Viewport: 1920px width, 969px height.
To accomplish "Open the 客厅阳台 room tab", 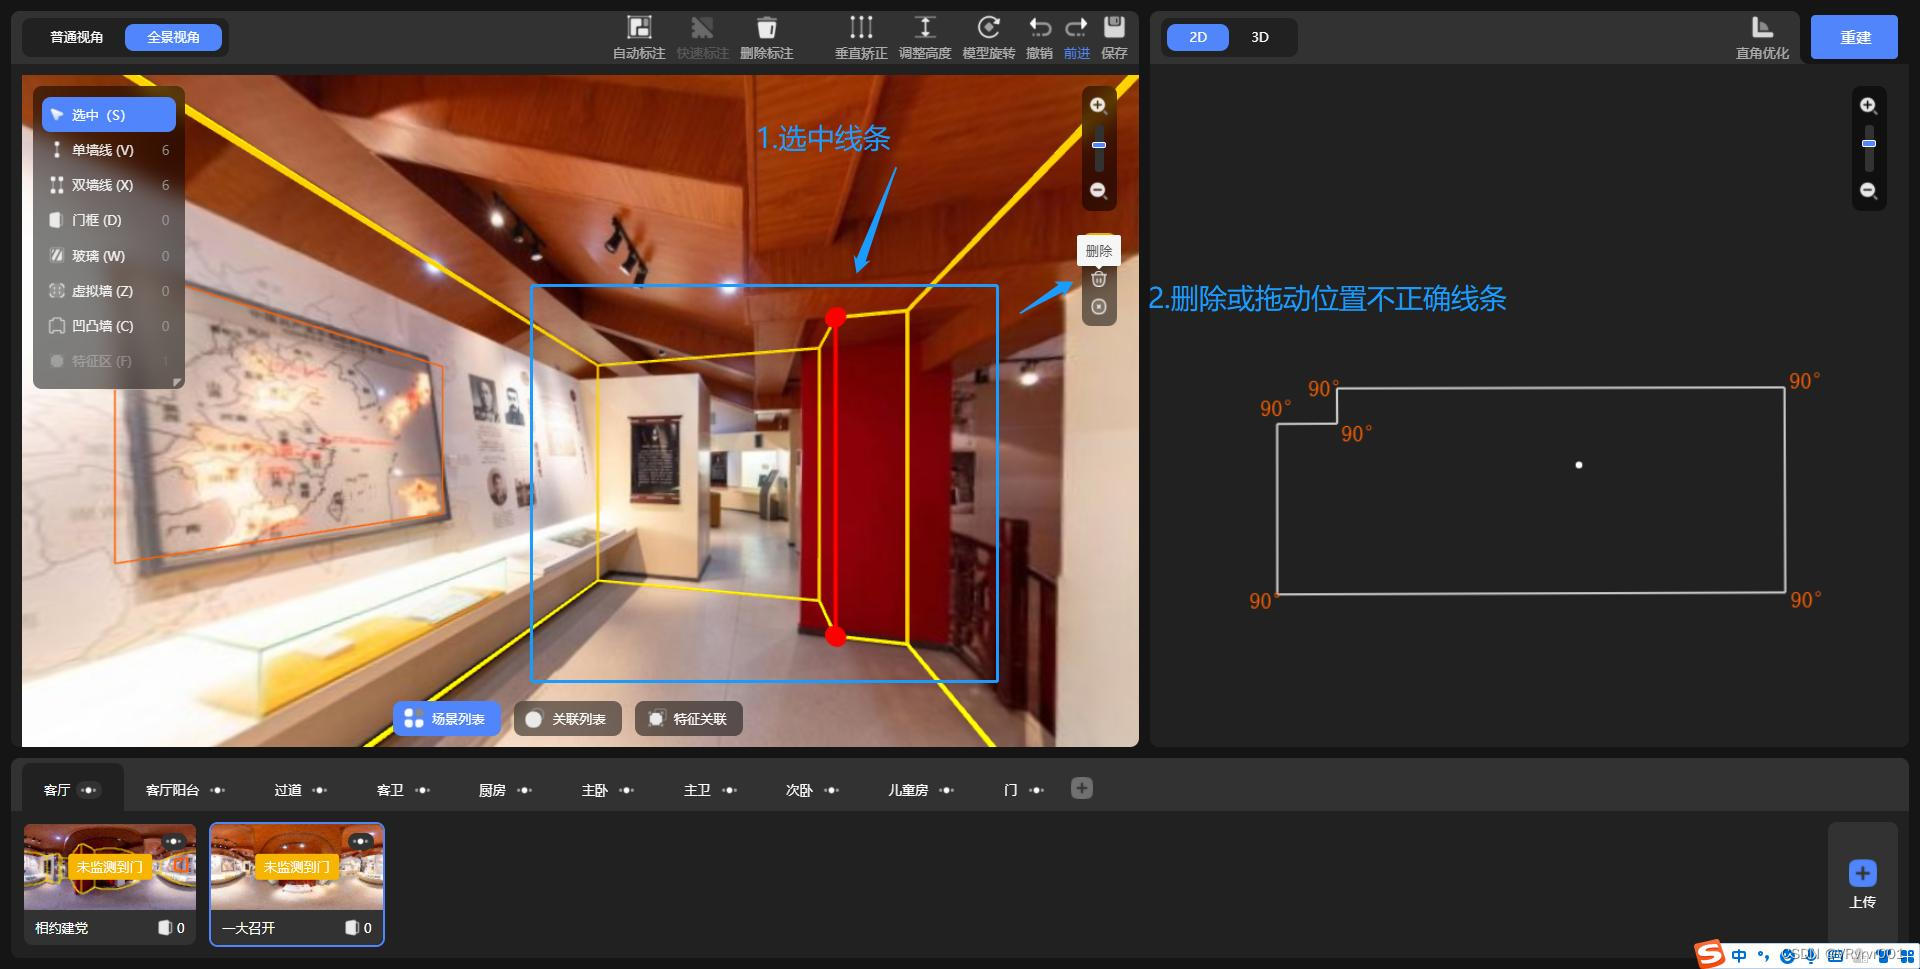I will [172, 790].
